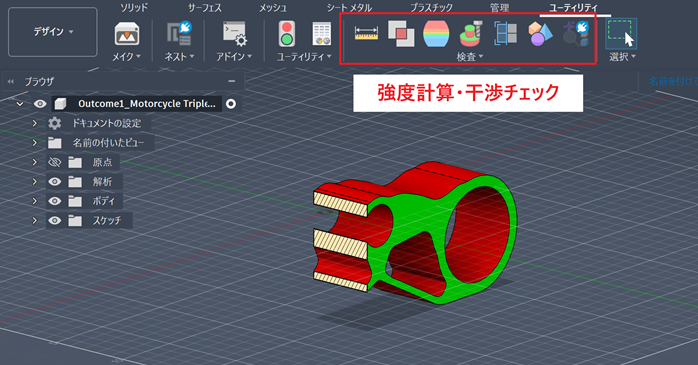The height and width of the screenshot is (365, 698).
Task: Hide the Bodies folder eye
Action: 54,201
